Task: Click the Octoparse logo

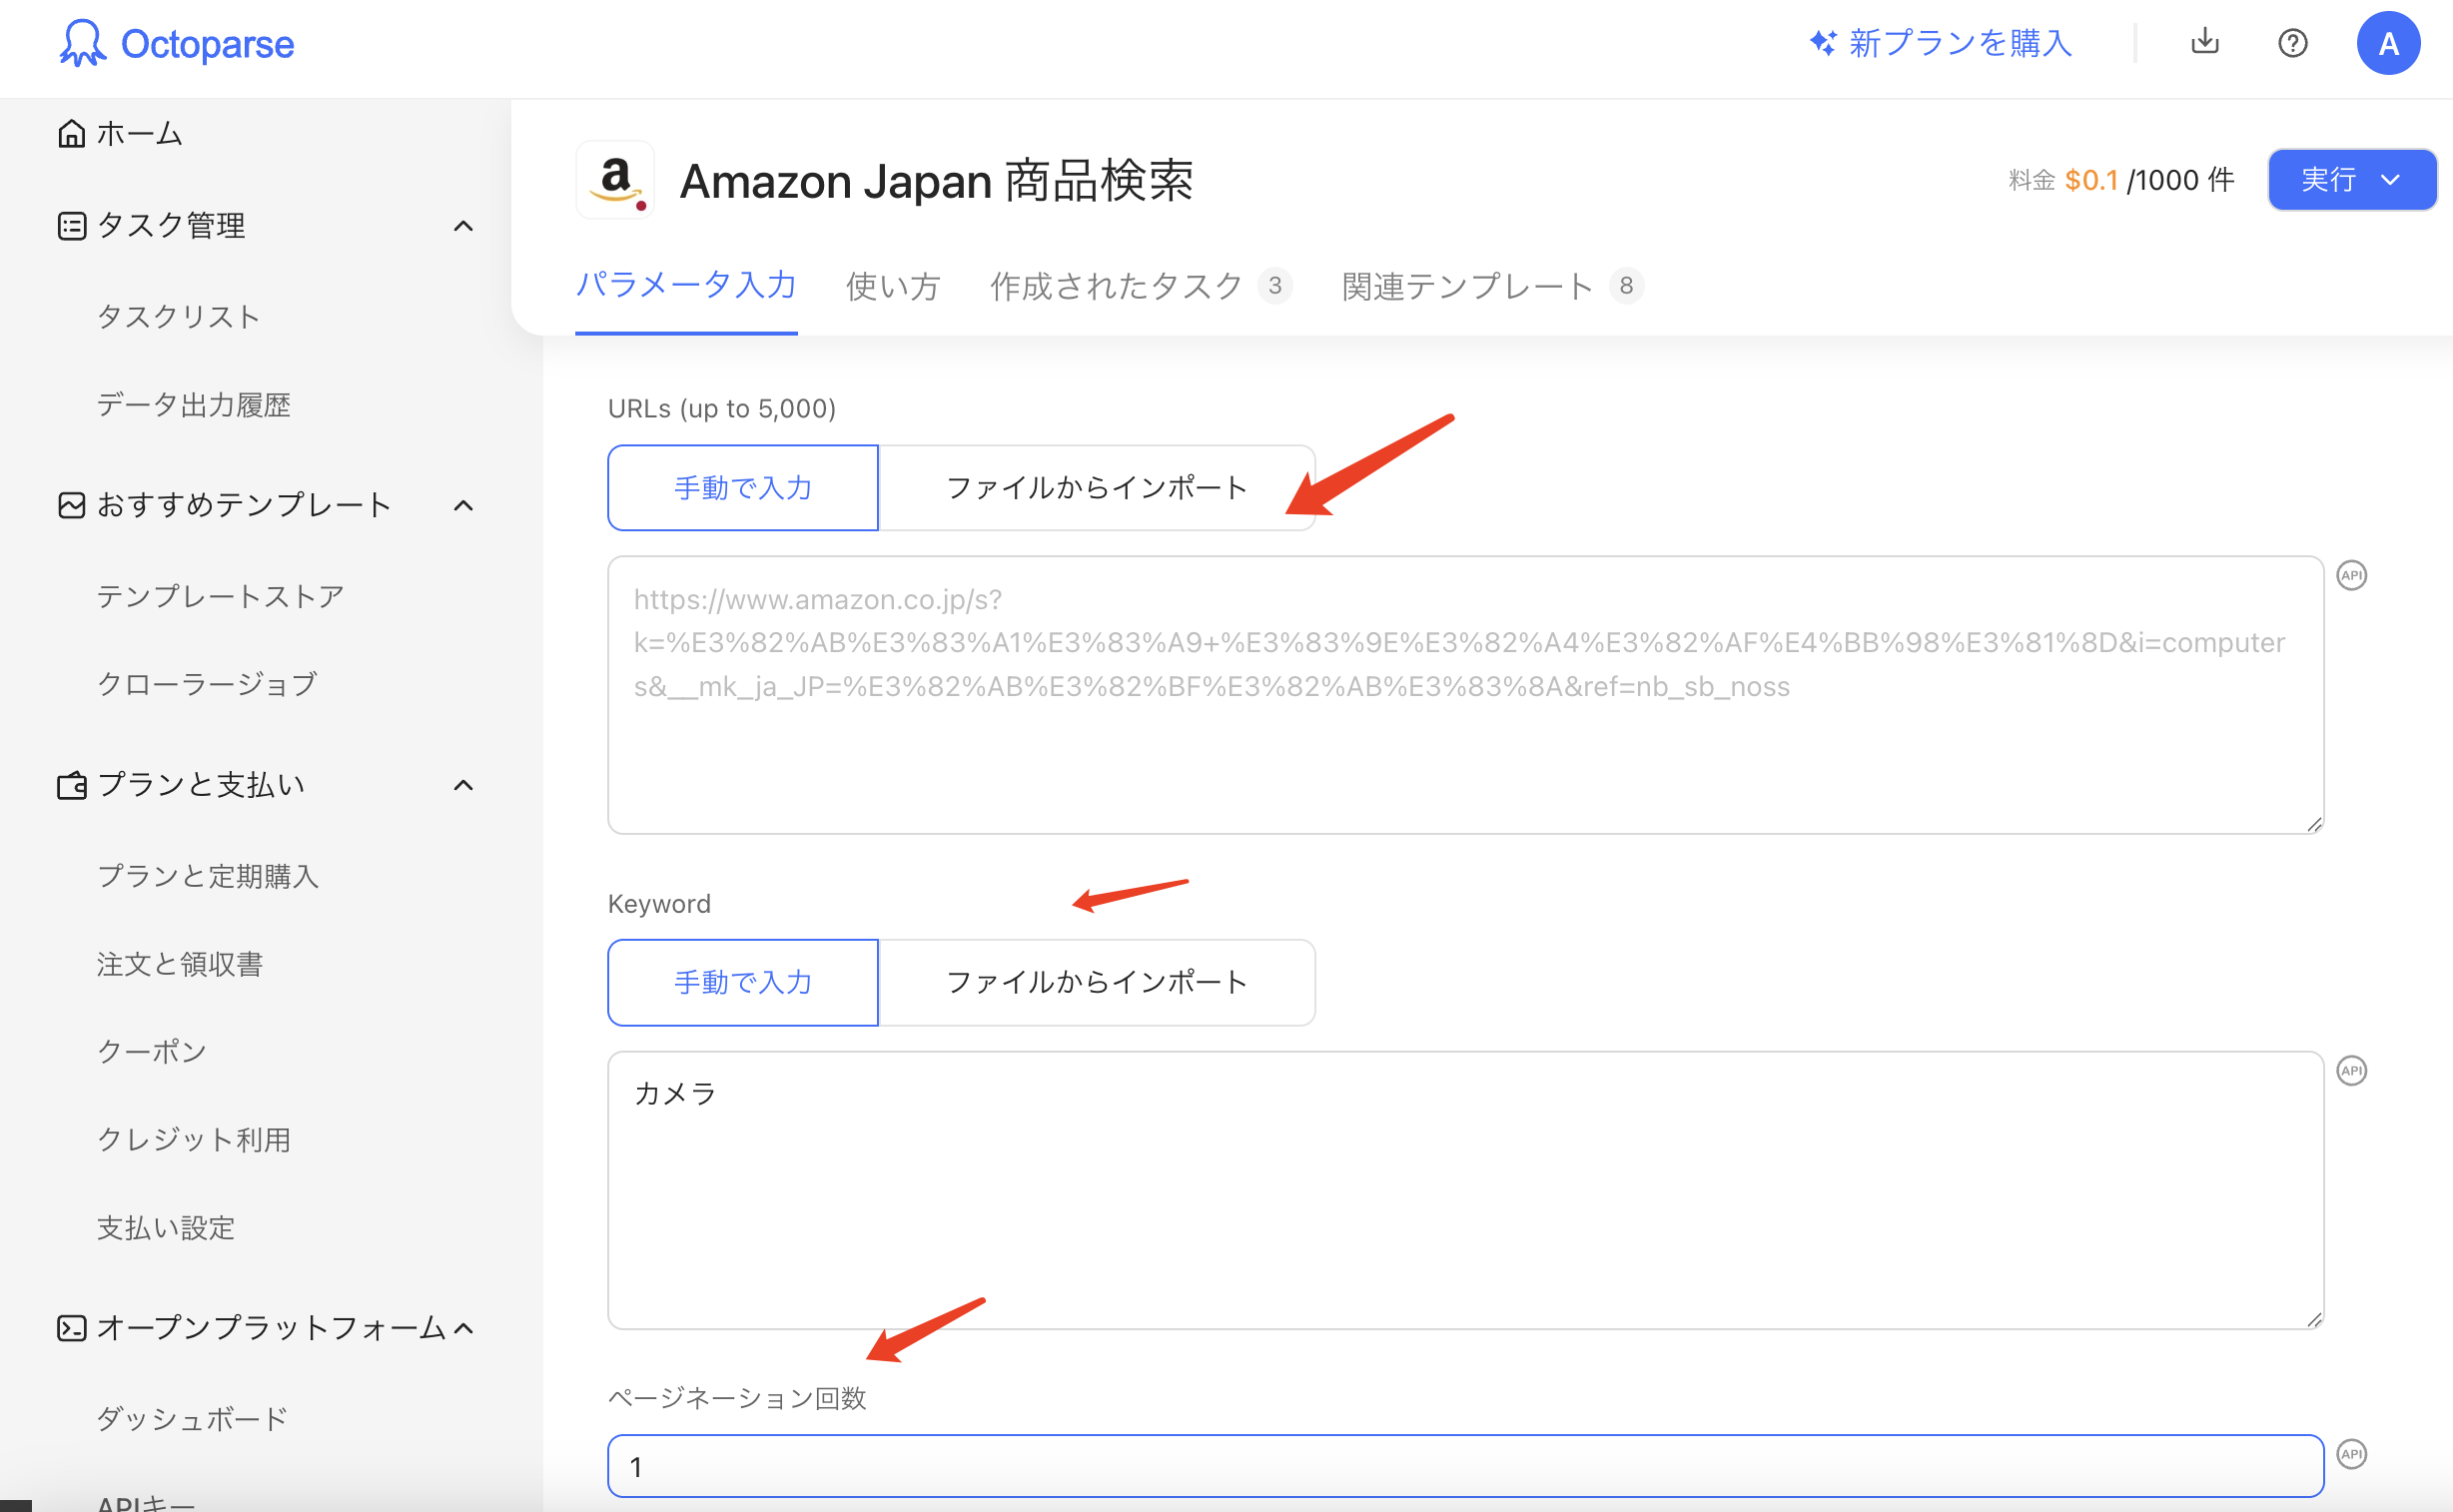Action: 177,44
